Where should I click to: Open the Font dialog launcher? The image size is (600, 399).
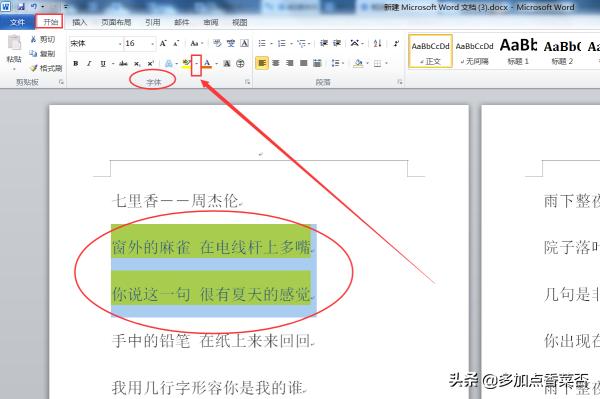248,82
